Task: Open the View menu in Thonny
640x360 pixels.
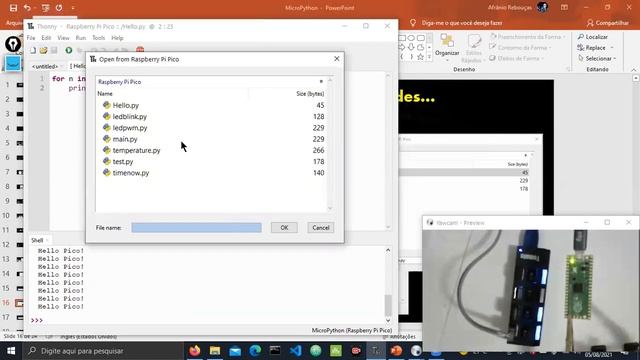Action: [x=63, y=38]
